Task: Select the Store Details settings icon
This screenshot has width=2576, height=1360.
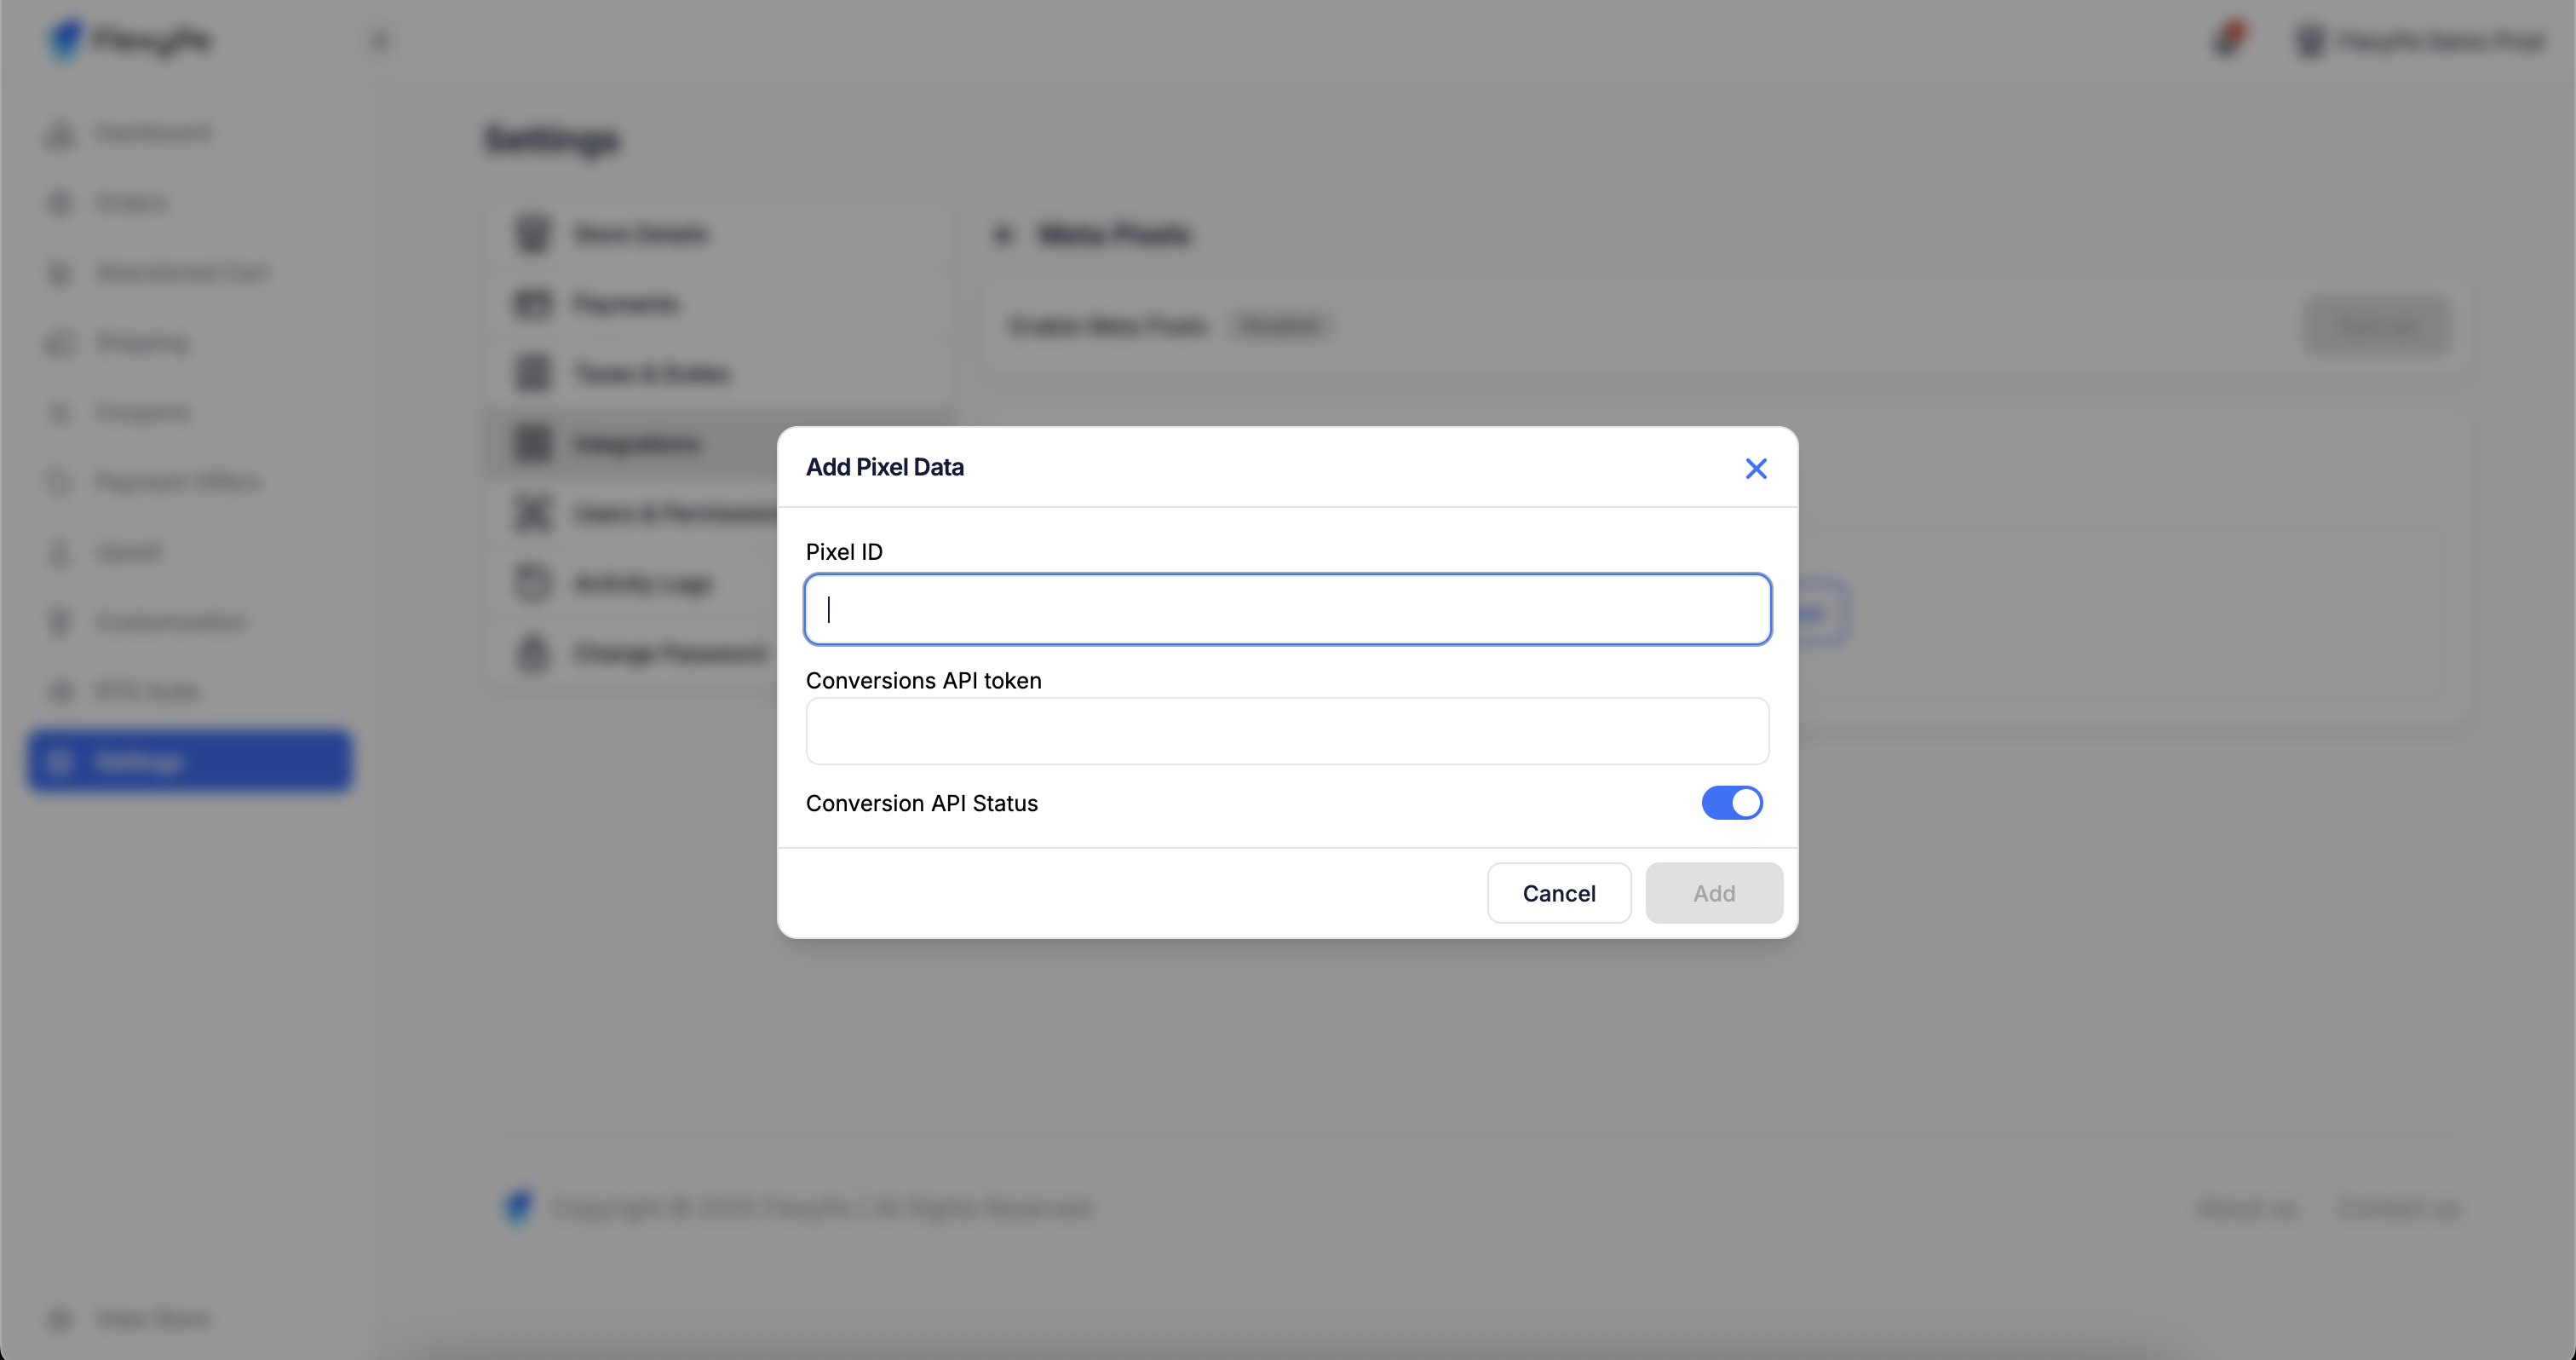Action: click(x=533, y=234)
